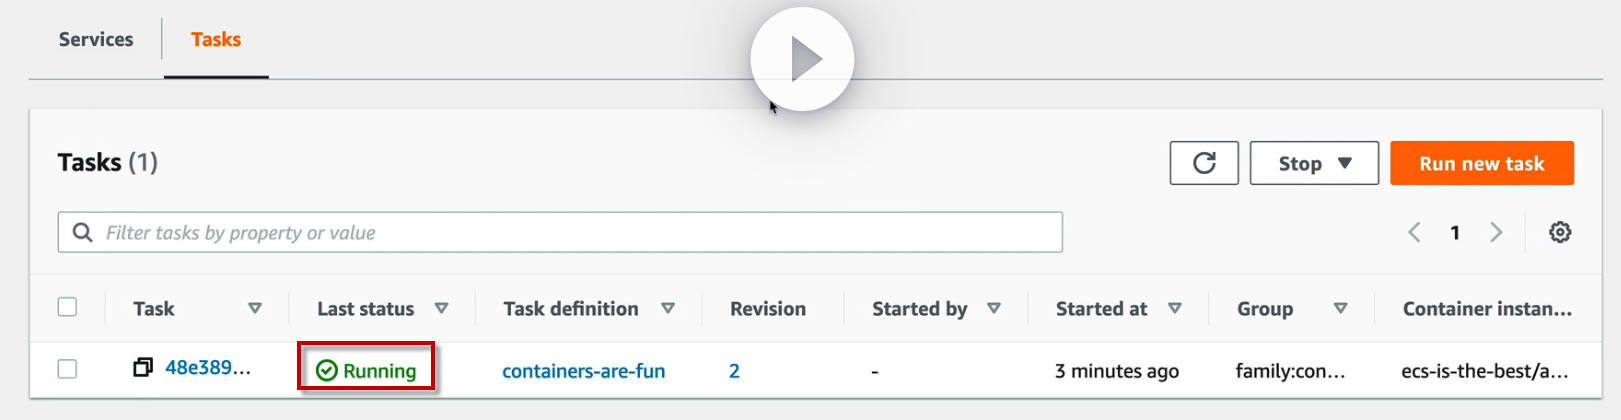1621x420 pixels.
Task: Open task 48e389 link
Action: pos(207,368)
